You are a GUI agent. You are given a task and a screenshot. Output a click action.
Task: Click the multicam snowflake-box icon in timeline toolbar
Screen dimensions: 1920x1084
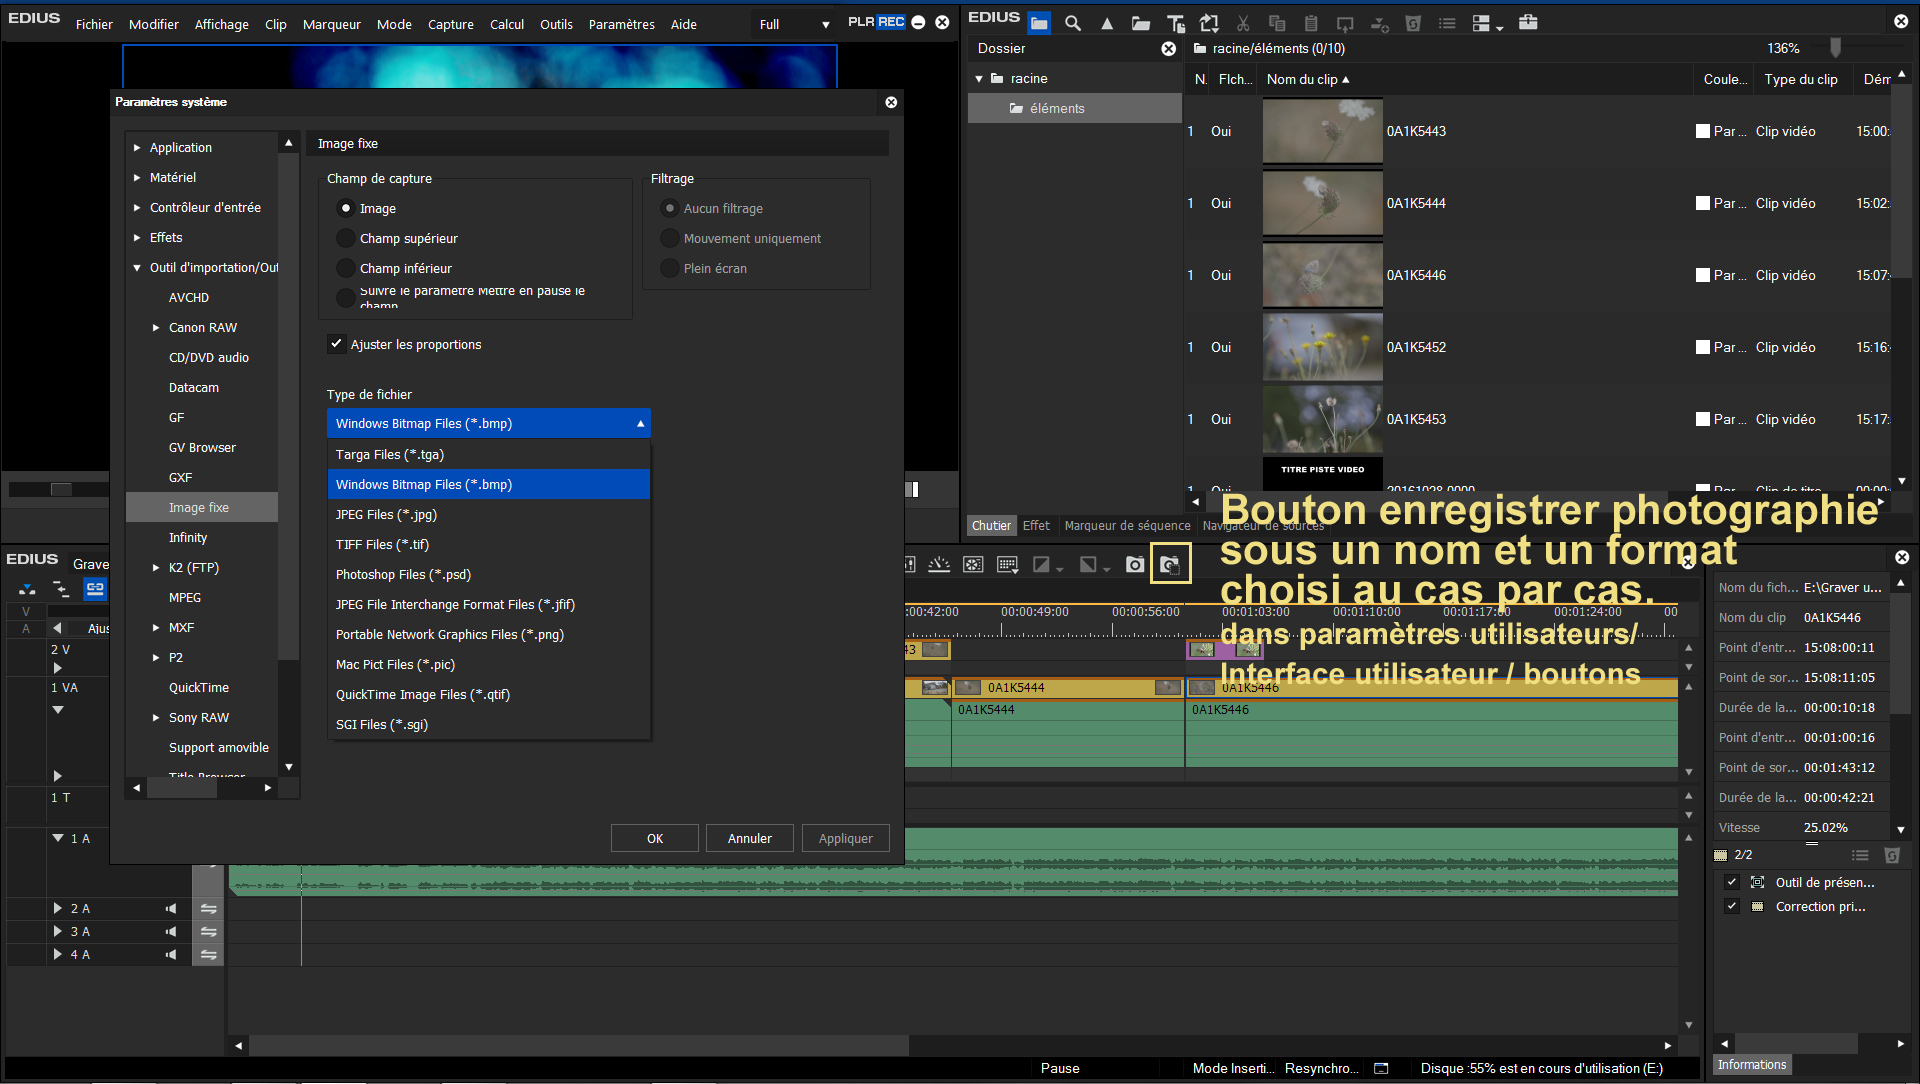point(973,565)
